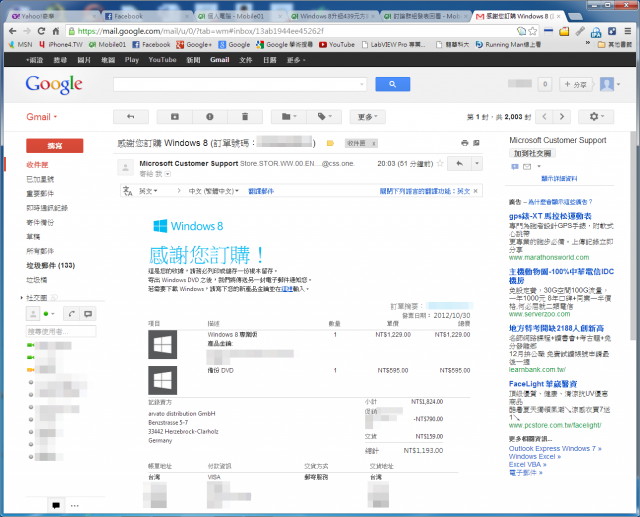Viewport: 640px width, 517px height.
Task: Delete the message with the trash icon
Action: point(245,117)
